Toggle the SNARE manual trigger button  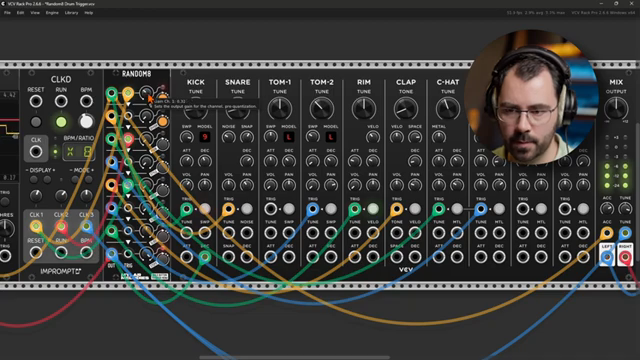[x=247, y=209]
